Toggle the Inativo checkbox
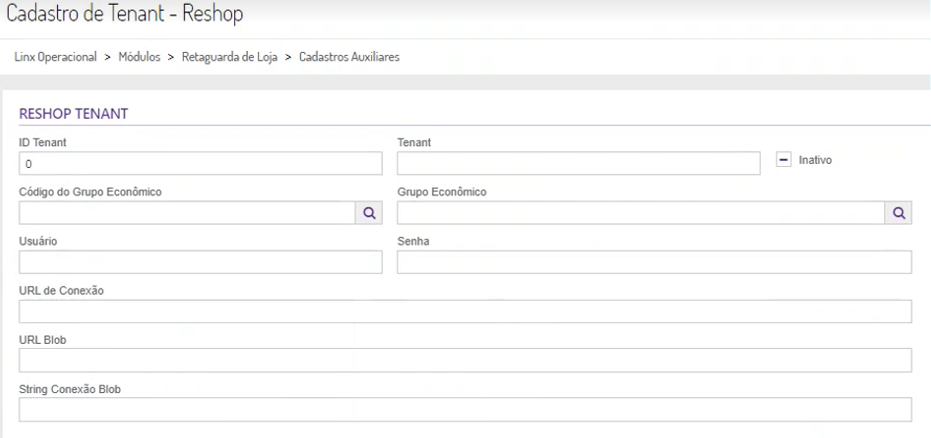Screen dimensions: 931x438 click(784, 160)
